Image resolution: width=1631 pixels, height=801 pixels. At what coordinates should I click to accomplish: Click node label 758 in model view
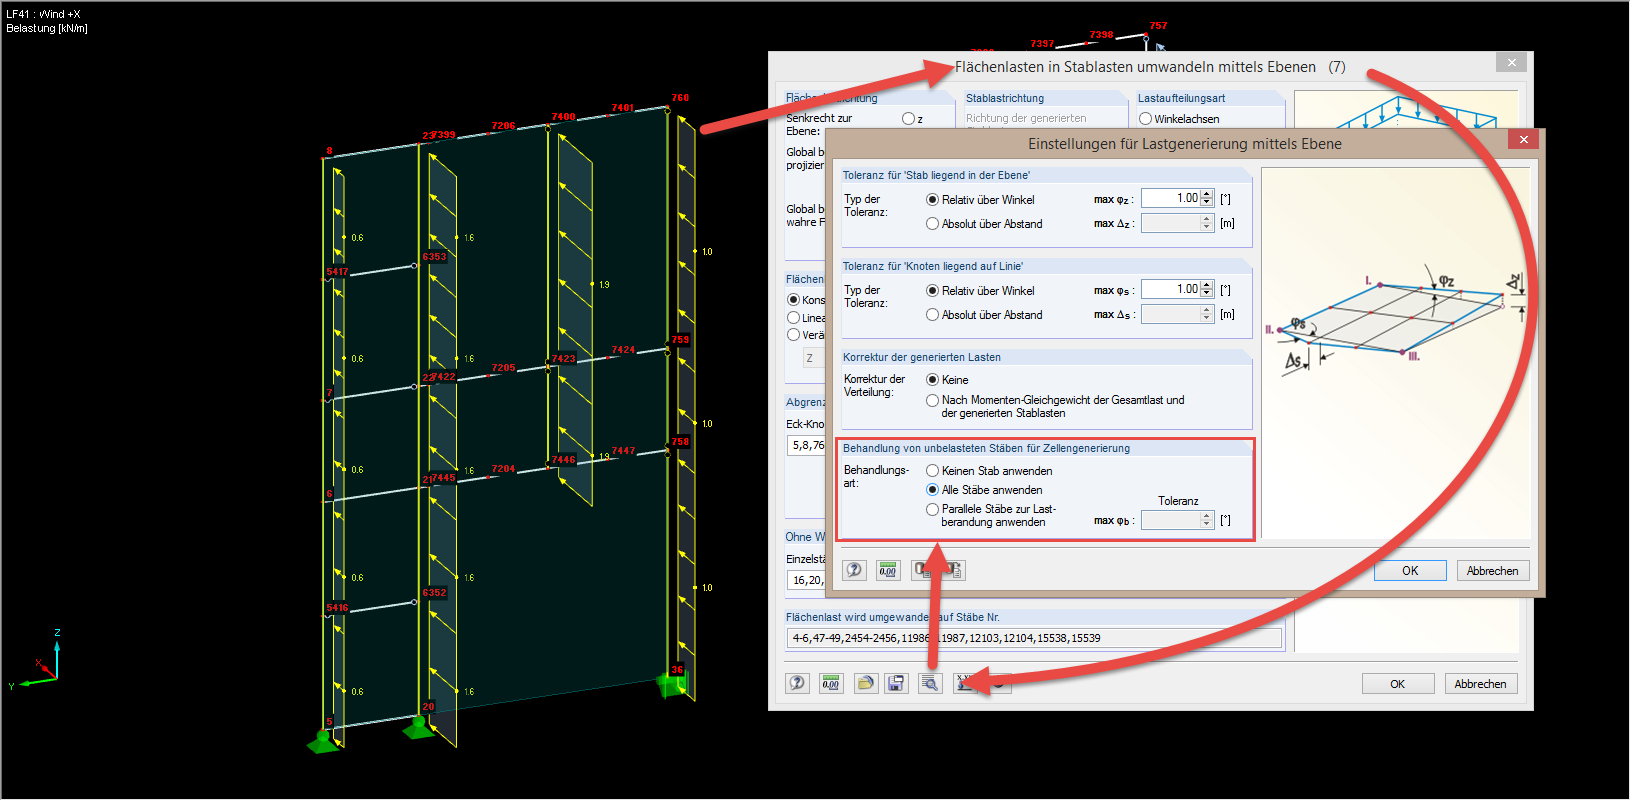pos(680,442)
